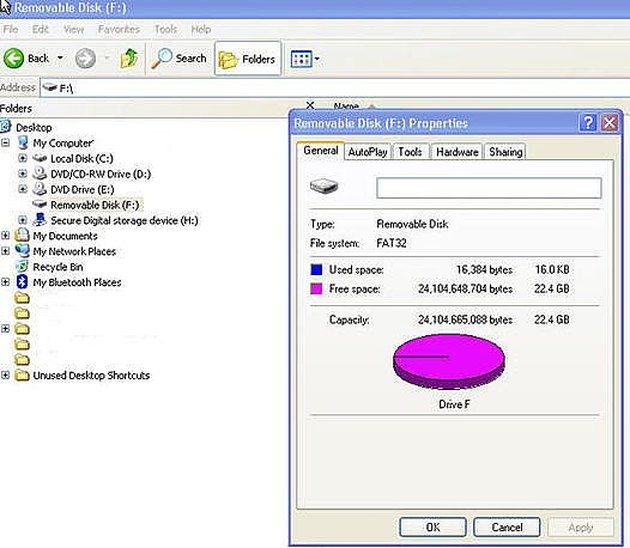Click the FAT32 file system value
630x548 pixels.
click(391, 243)
